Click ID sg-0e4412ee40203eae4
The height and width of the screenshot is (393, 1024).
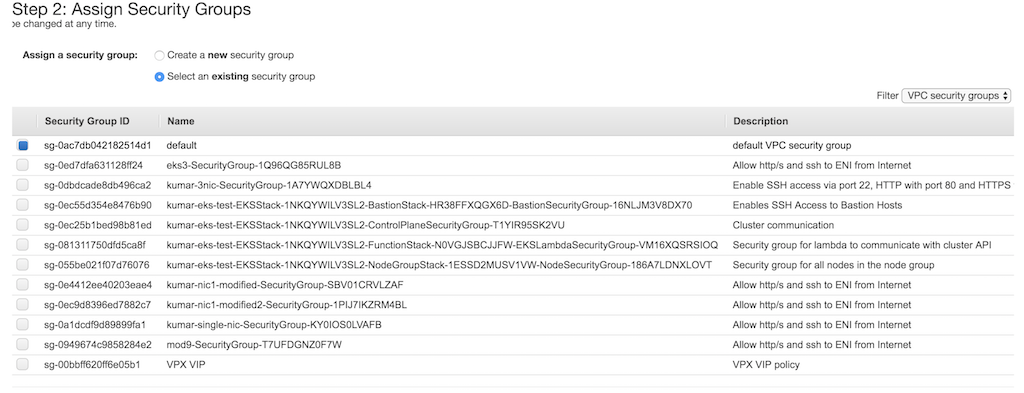click(x=98, y=285)
